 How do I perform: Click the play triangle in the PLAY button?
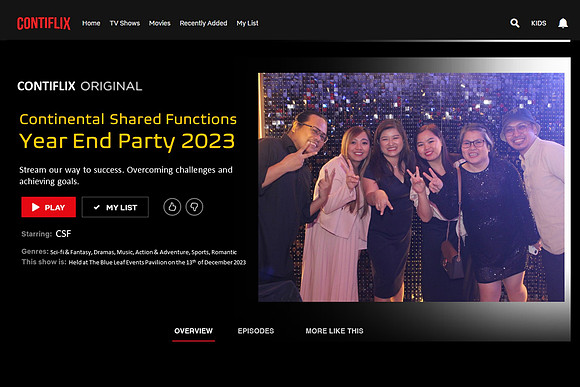click(x=36, y=207)
